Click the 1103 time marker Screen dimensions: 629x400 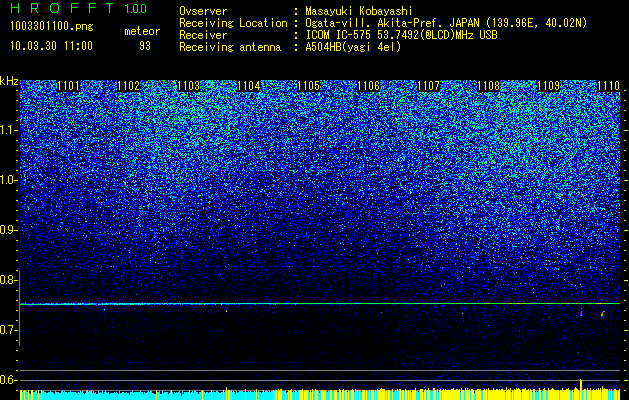tap(189, 86)
